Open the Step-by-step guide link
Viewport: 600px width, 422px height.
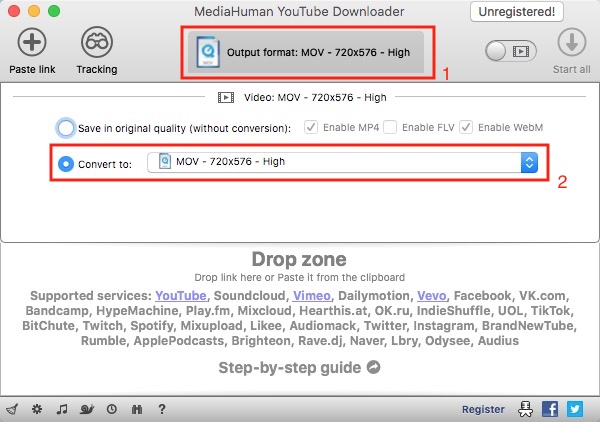click(x=299, y=368)
